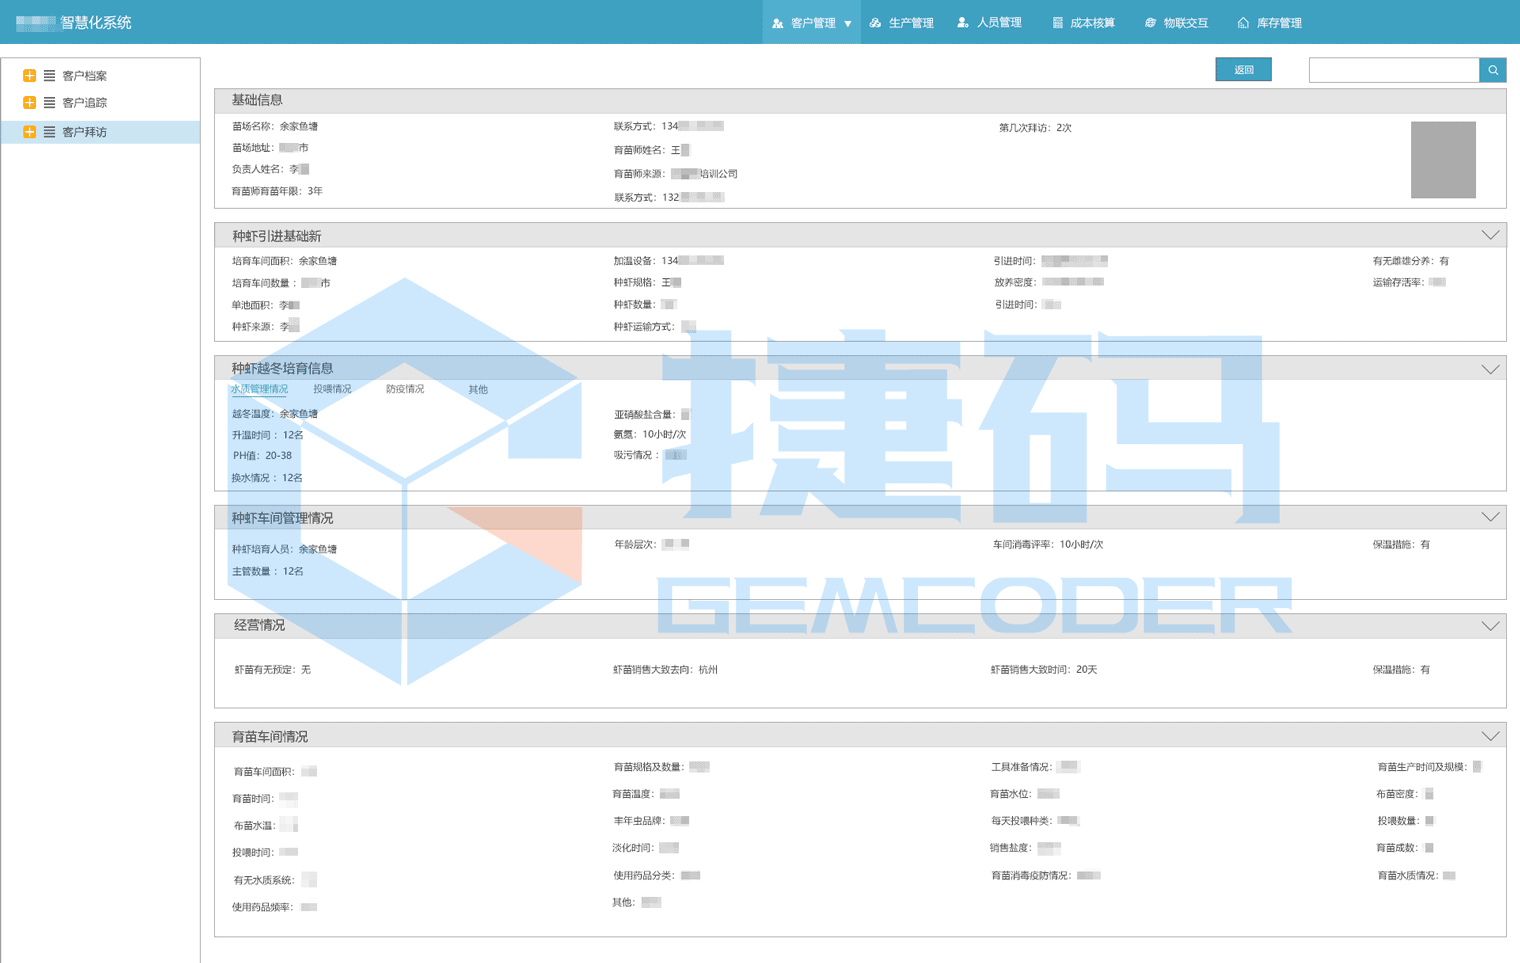Click the list icon beside 客户档案
The width and height of the screenshot is (1520, 963).
[49, 76]
